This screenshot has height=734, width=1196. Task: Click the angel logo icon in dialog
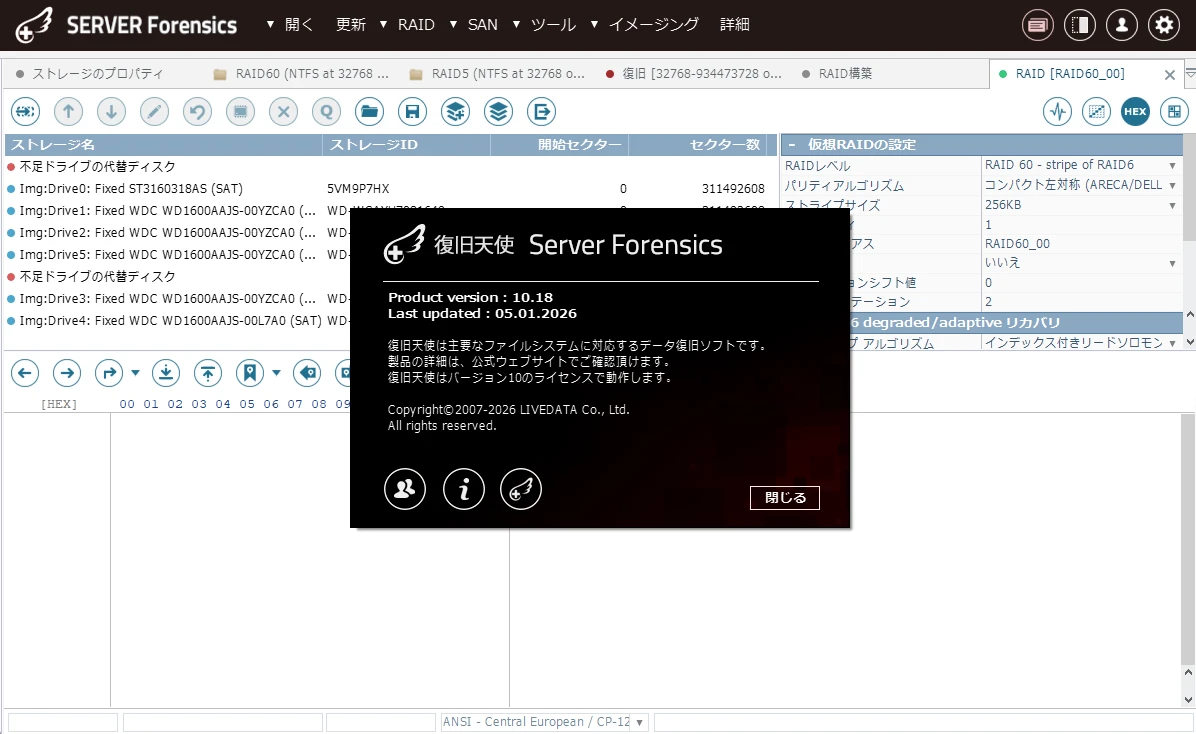tap(521, 488)
